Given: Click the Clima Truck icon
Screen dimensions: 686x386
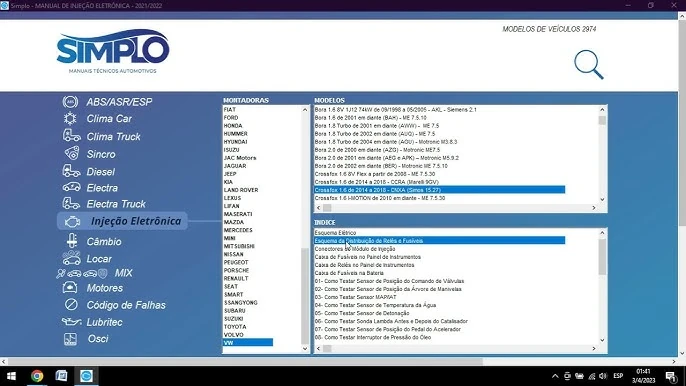Looking at the screenshot, I should (71, 136).
